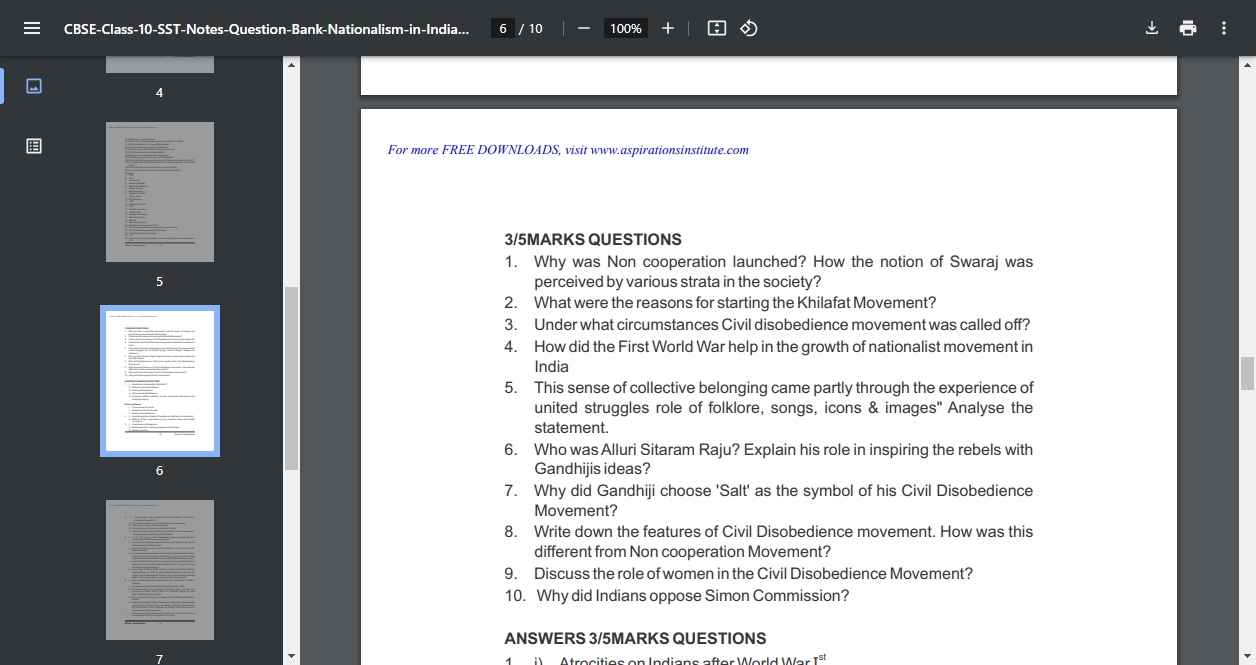
Task: Toggle the sidebar menu hamburger icon
Action: (x=32, y=28)
